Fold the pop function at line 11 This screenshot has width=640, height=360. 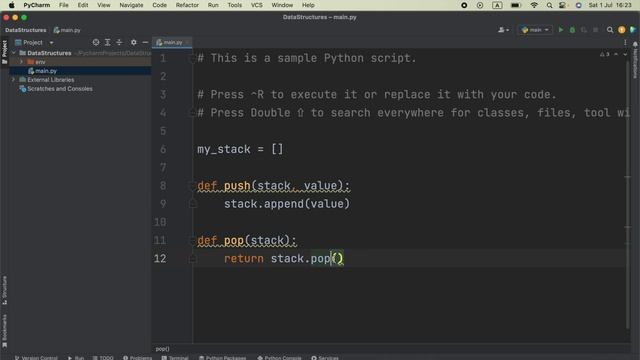click(192, 240)
